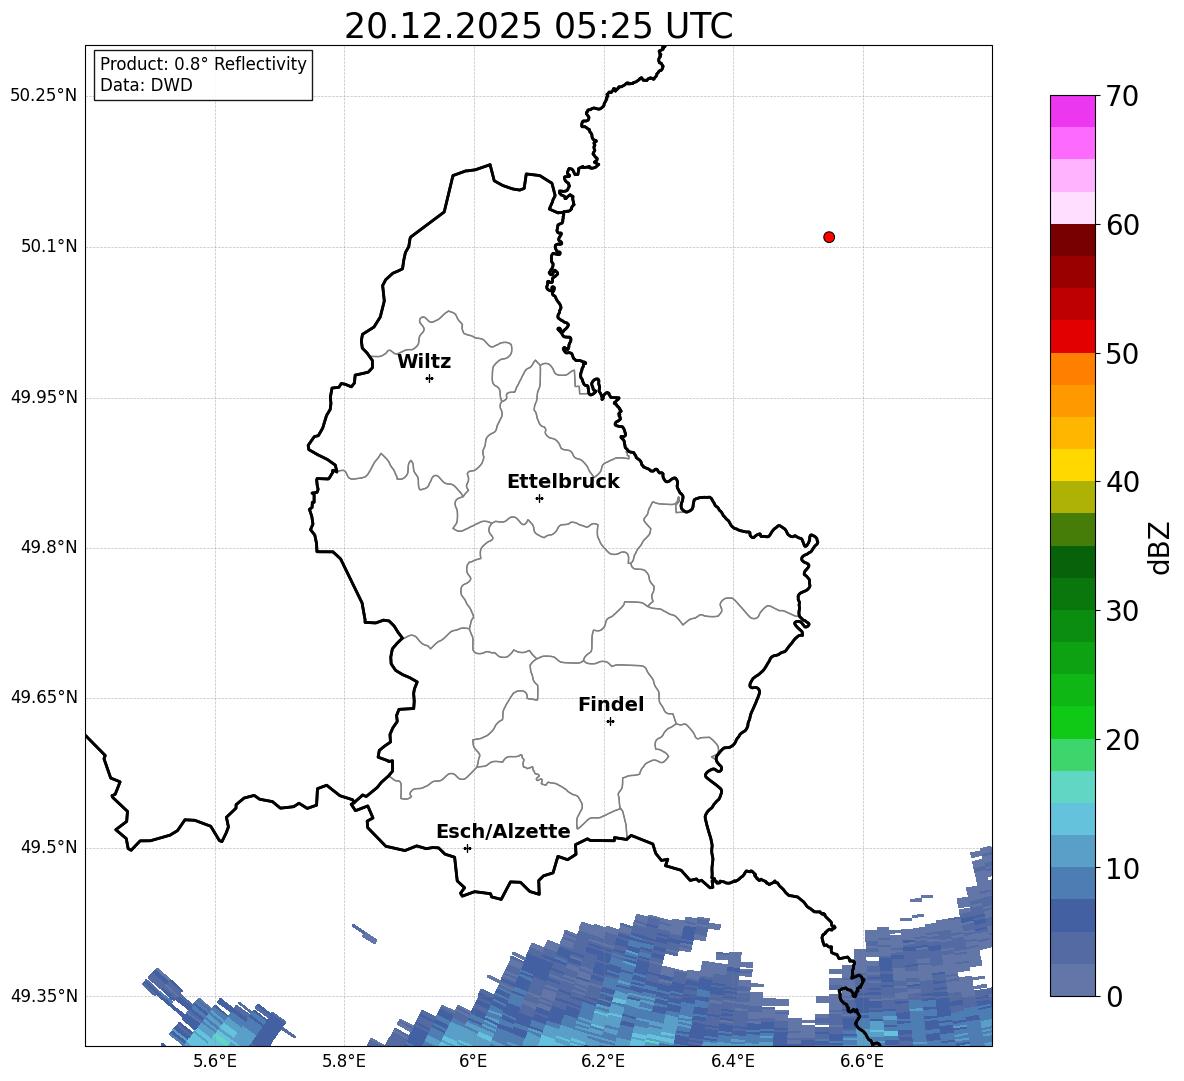Click the magenta top colorbar swatch
Image resolution: width=1184 pixels, height=1081 pixels.
[x=1072, y=111]
